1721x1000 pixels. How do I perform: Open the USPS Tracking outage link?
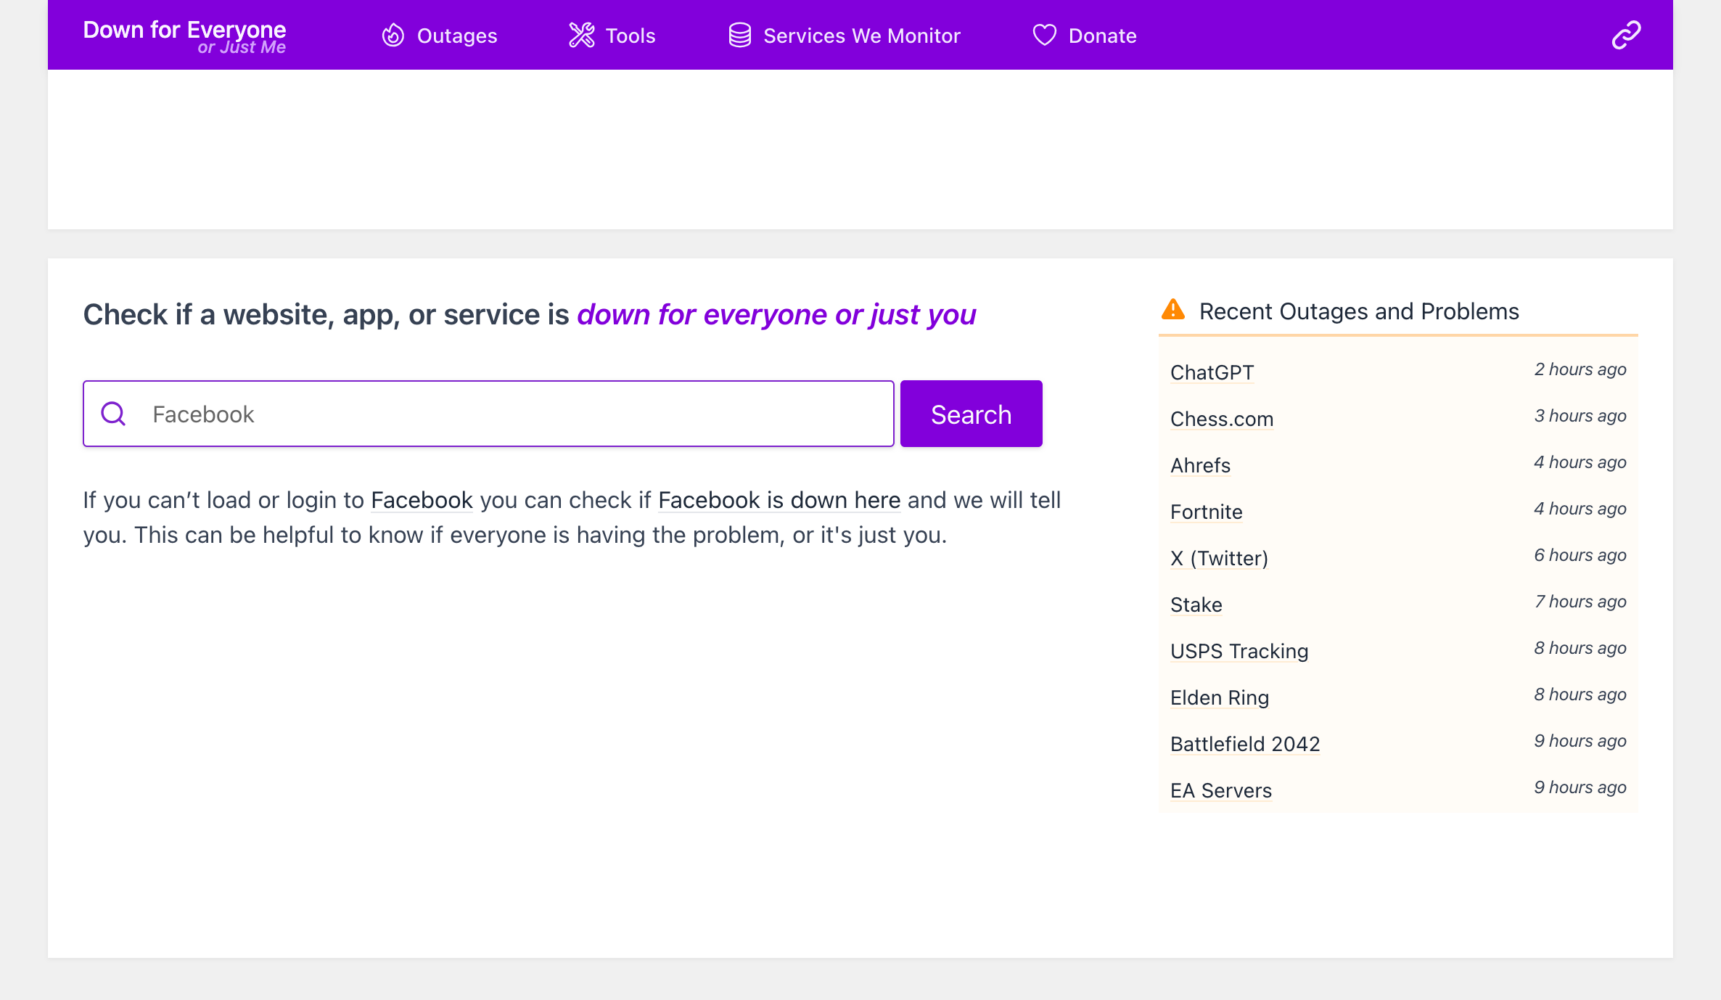(1238, 651)
